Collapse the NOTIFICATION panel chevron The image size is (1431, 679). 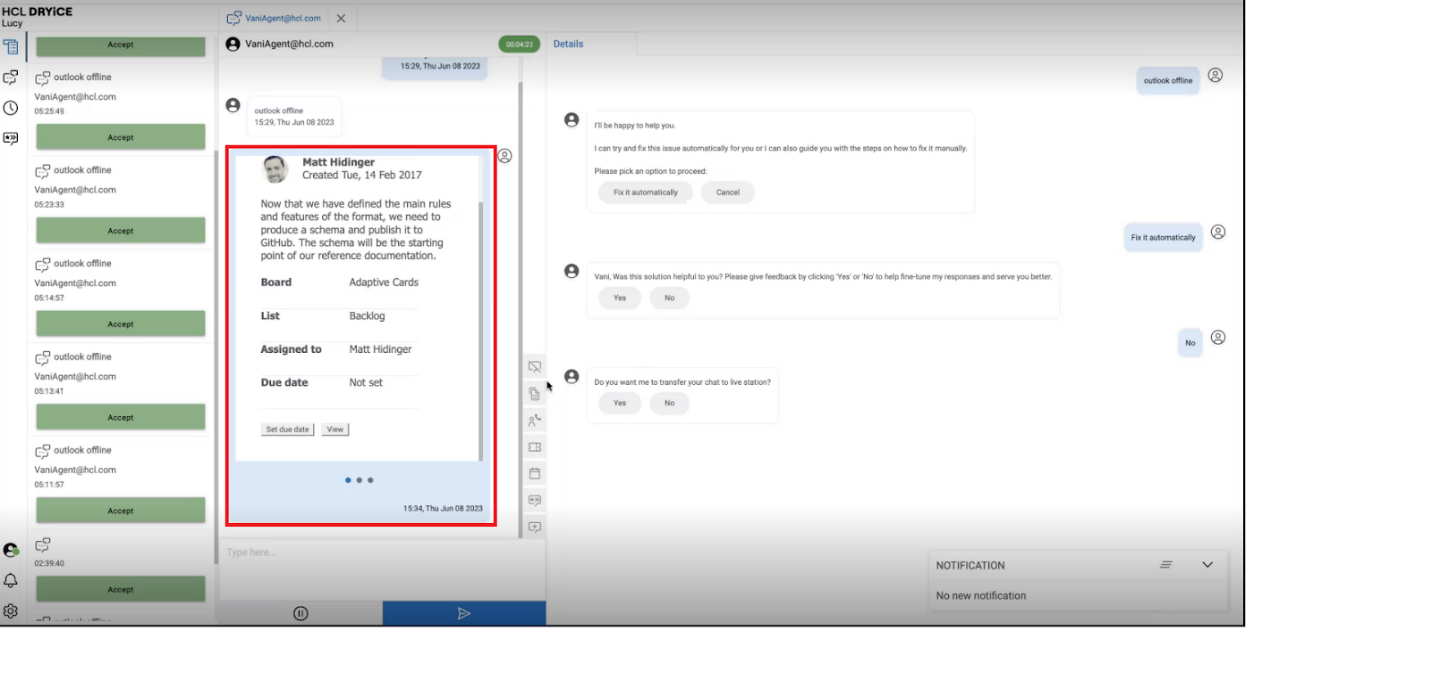pyautogui.click(x=1207, y=565)
